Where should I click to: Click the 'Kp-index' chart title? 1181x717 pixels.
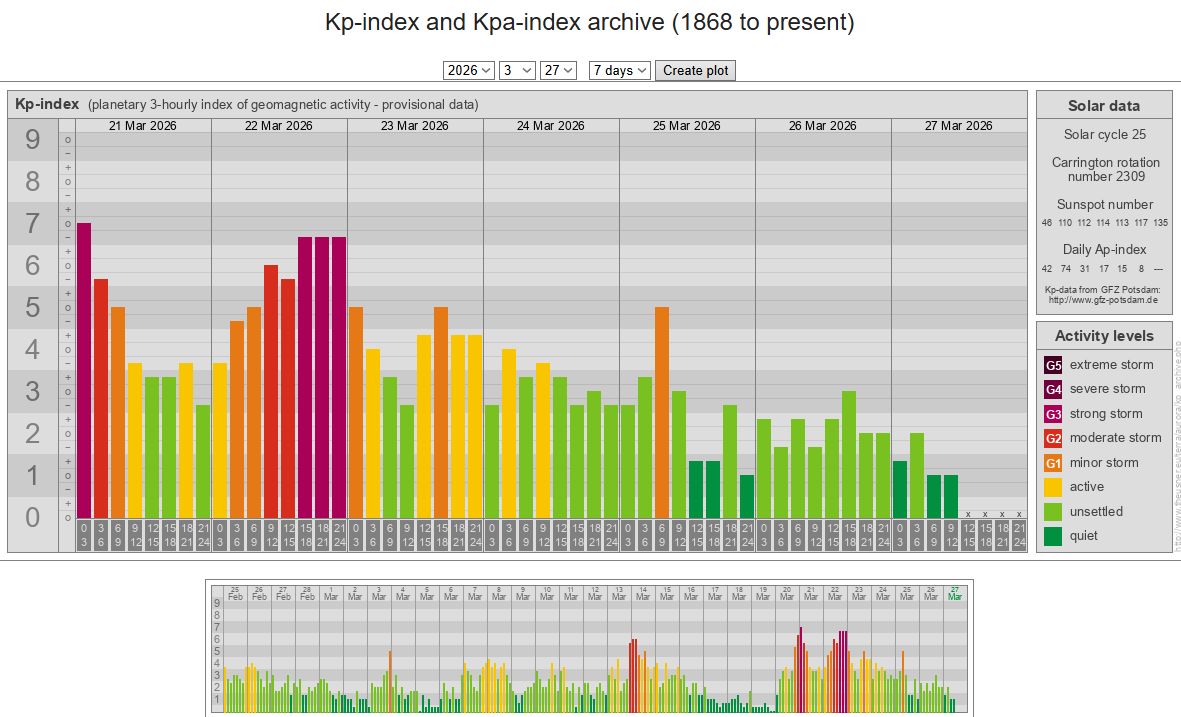(x=47, y=104)
